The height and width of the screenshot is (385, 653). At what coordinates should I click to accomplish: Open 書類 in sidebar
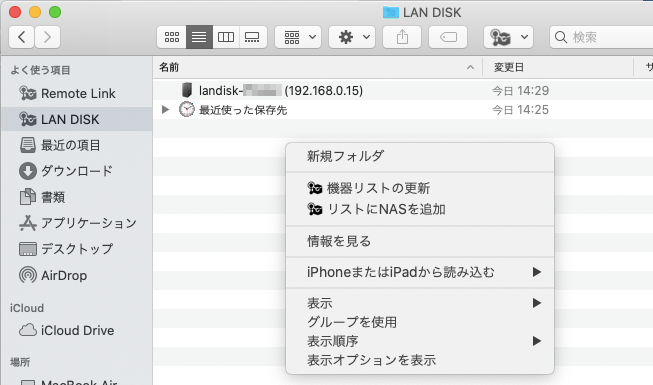77,197
